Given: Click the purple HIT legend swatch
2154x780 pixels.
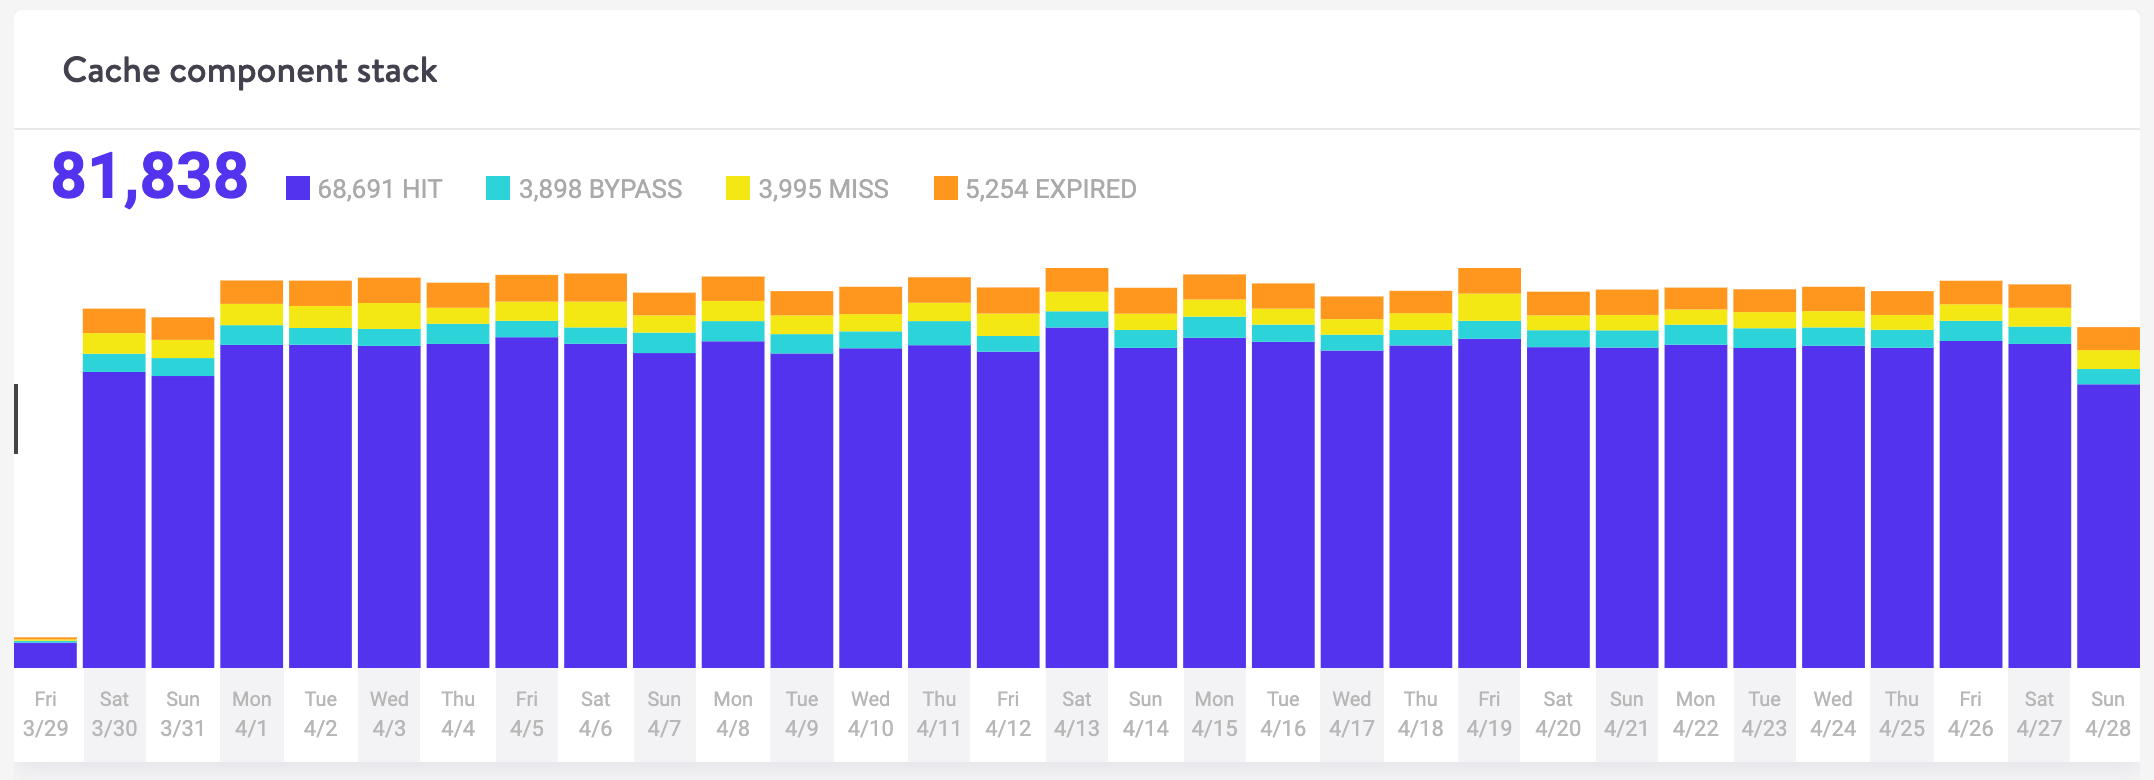Looking at the screenshot, I should coord(298,188).
